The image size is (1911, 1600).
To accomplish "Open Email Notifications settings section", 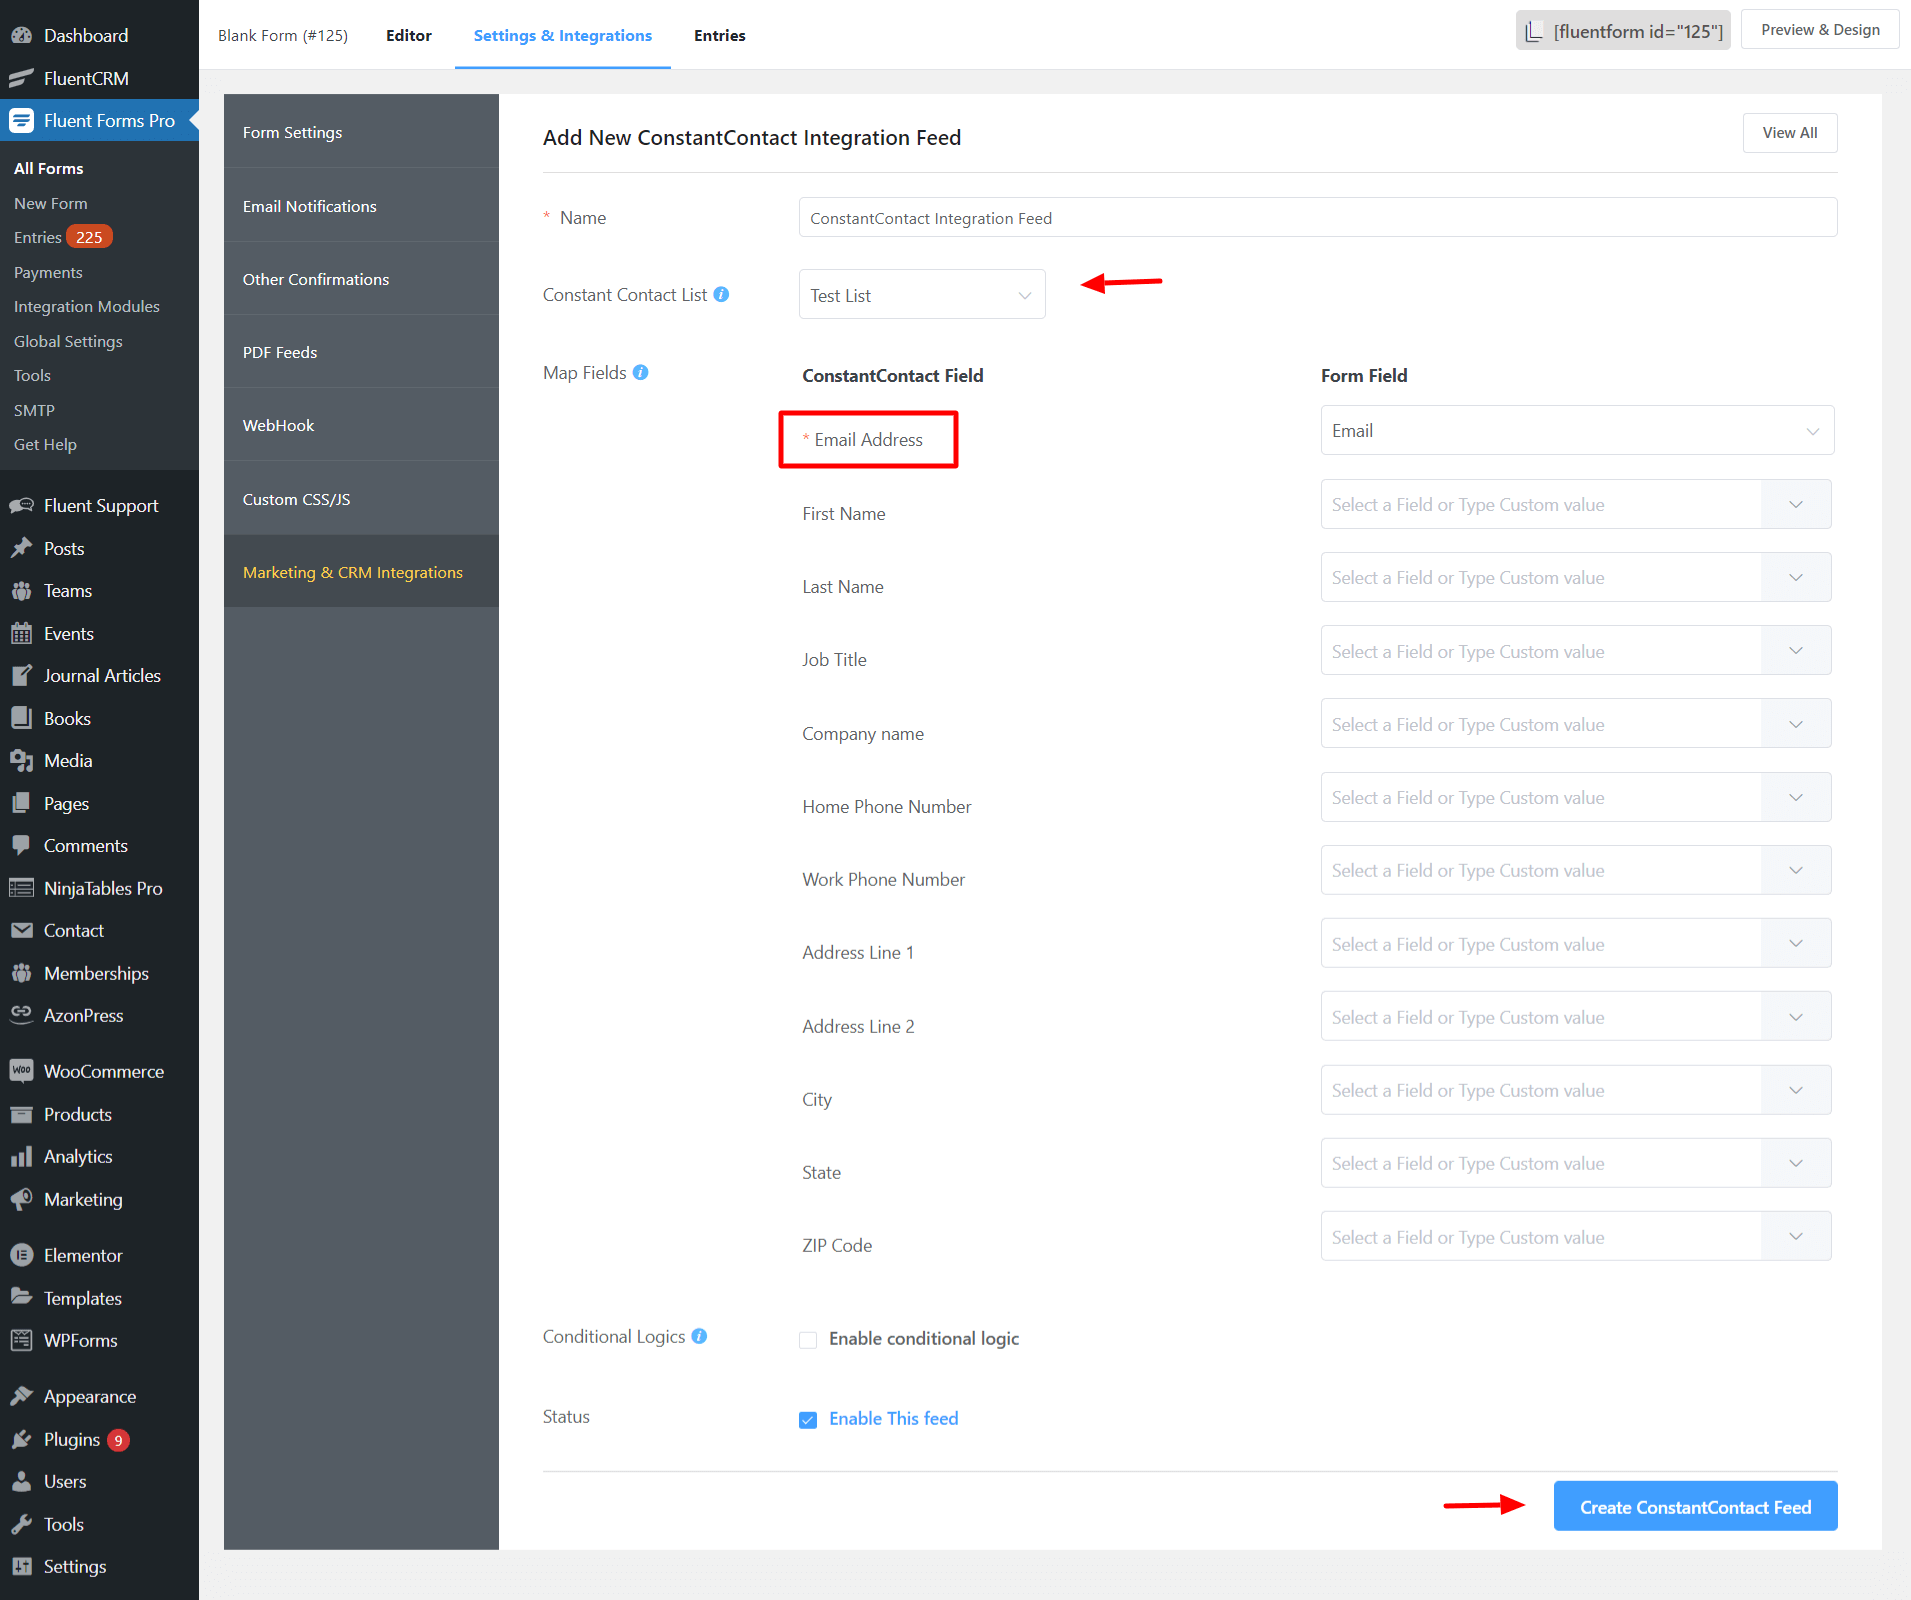I will coord(310,206).
